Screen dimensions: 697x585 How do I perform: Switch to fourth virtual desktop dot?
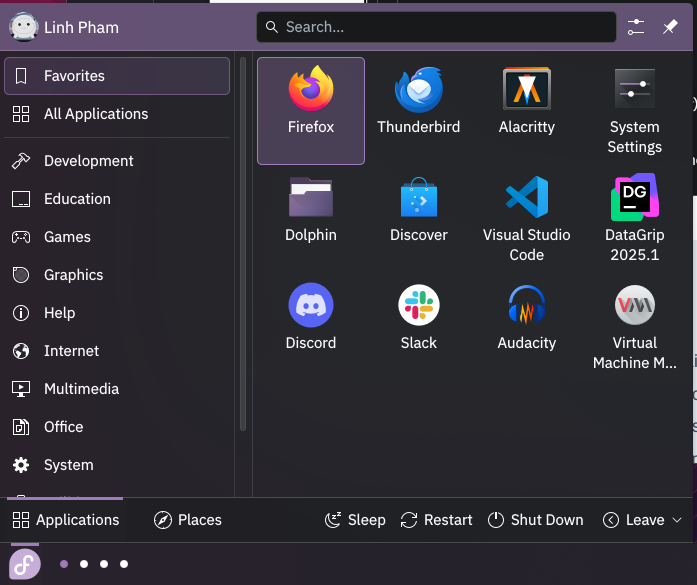124,564
